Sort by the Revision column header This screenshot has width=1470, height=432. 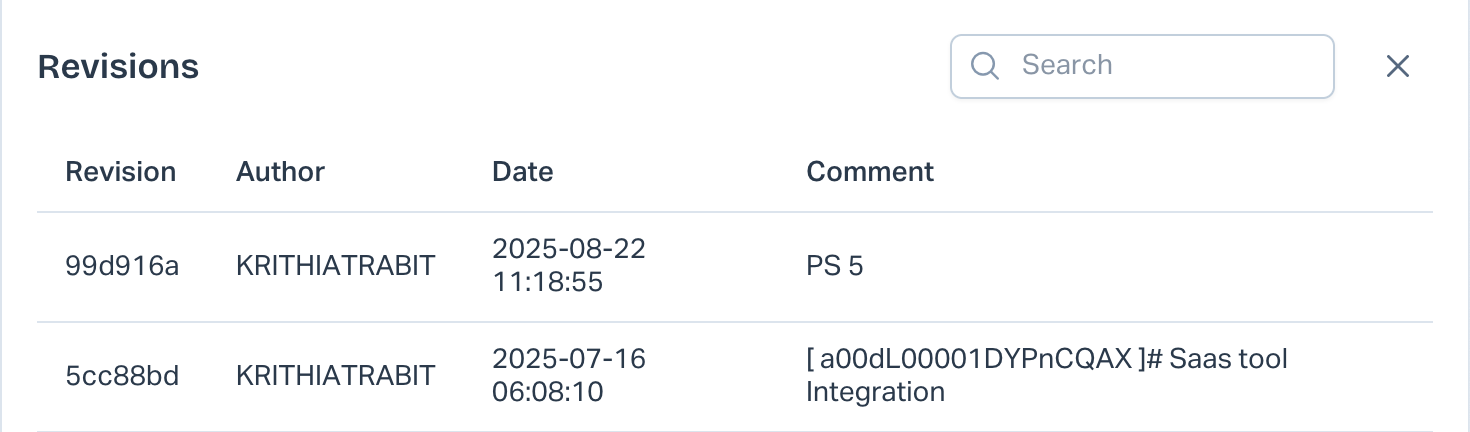pyautogui.click(x=120, y=172)
